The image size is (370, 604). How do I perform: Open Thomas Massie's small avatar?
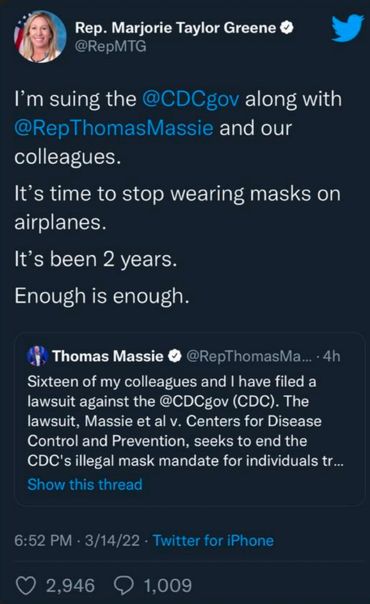tap(37, 356)
